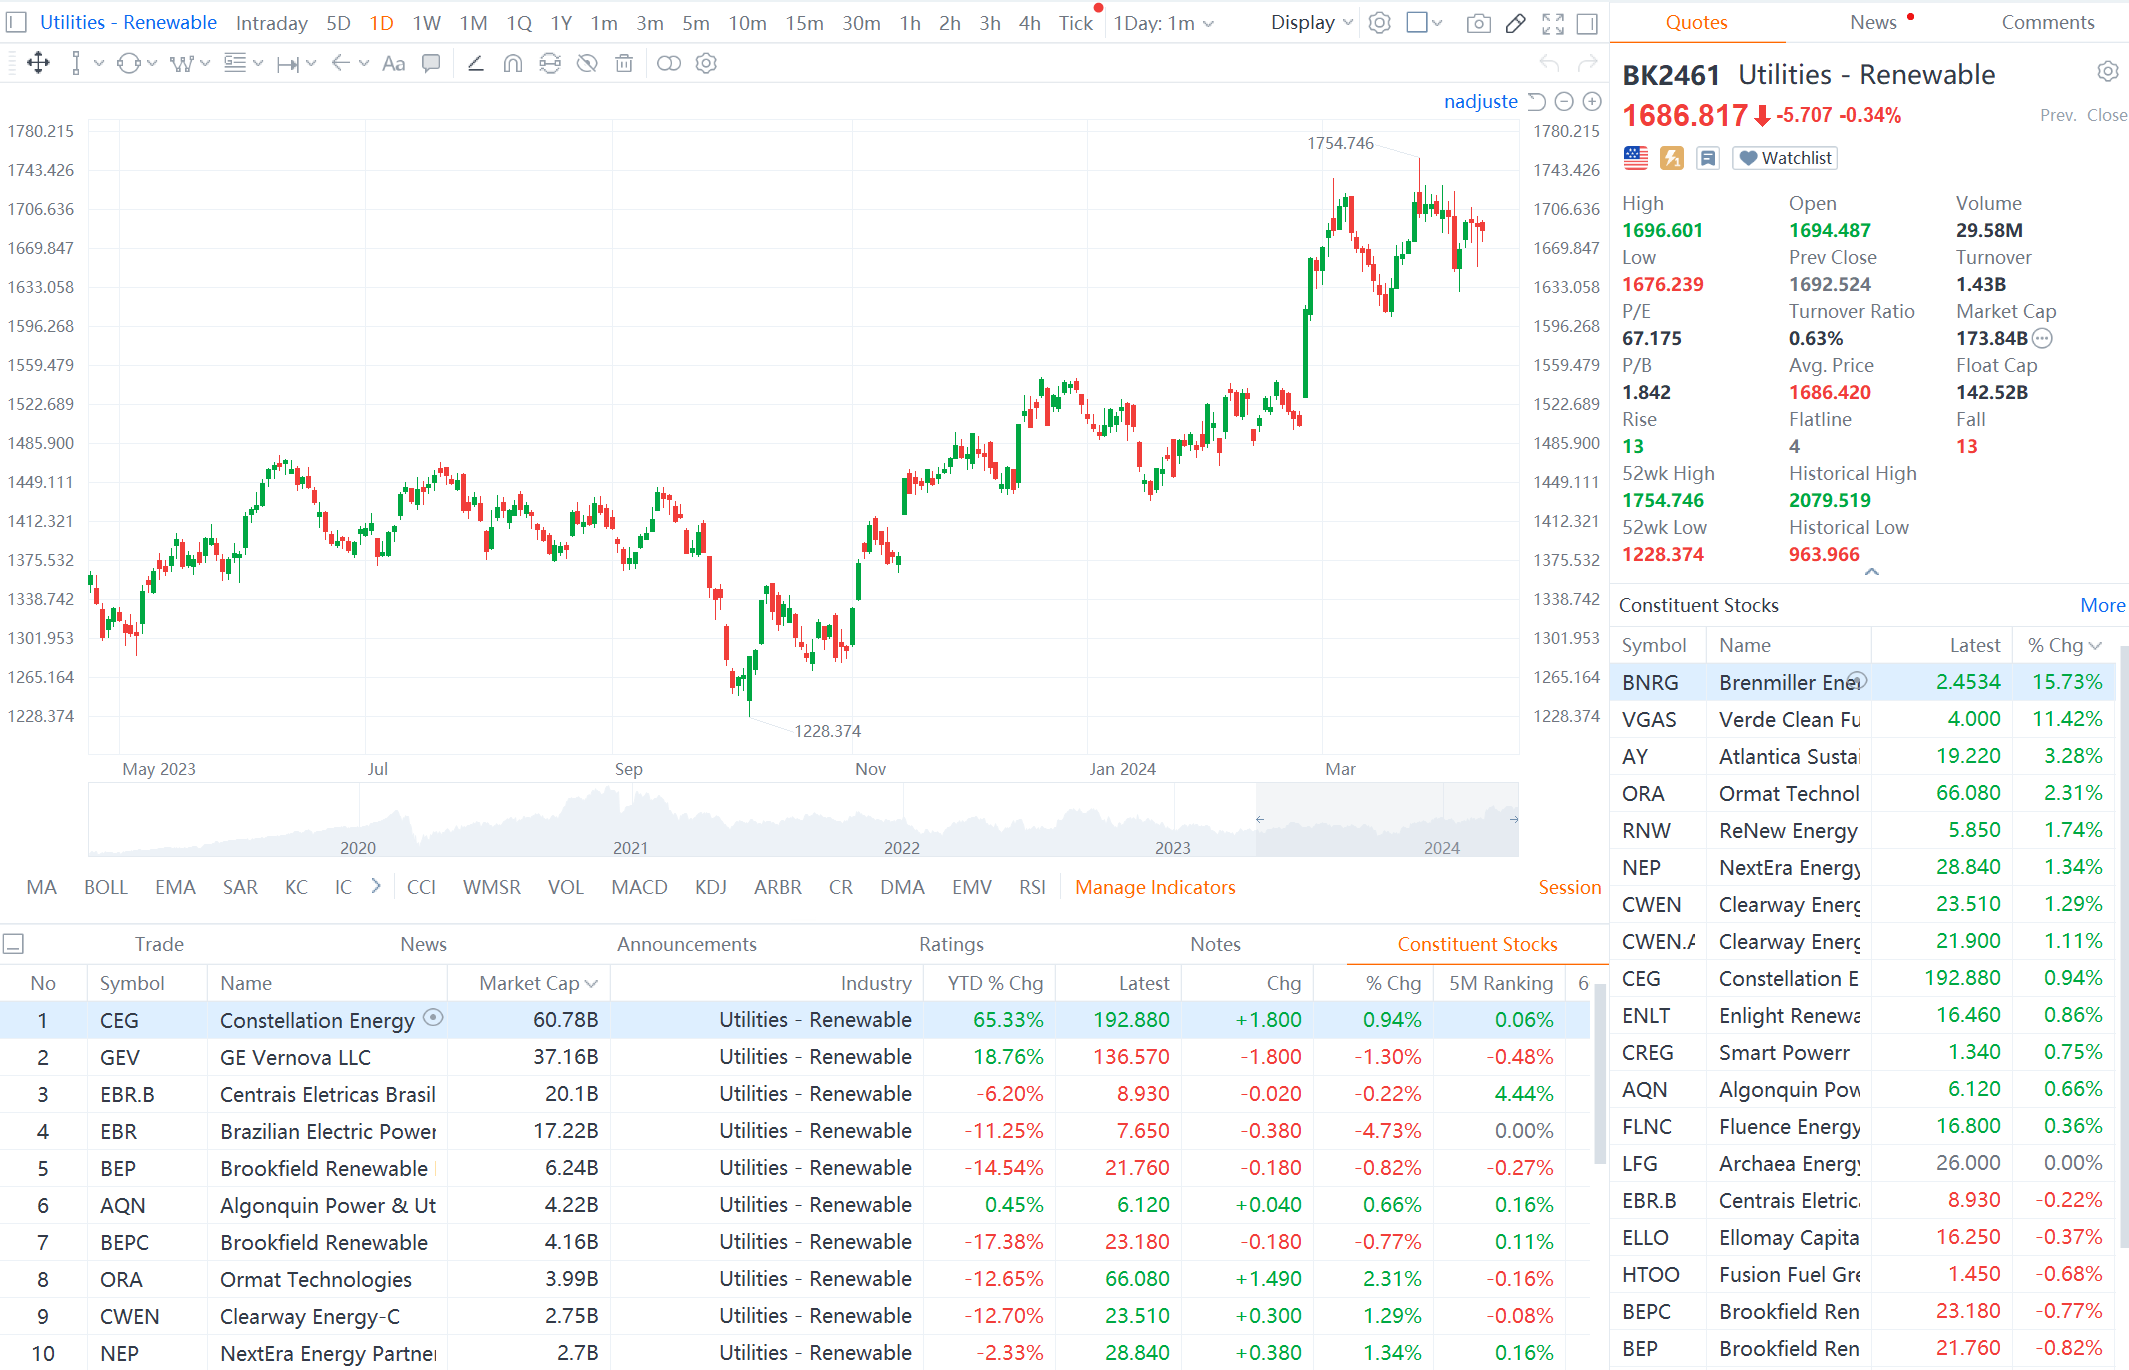Expand the 1Day: 1m interval dropdown

(x=1164, y=23)
